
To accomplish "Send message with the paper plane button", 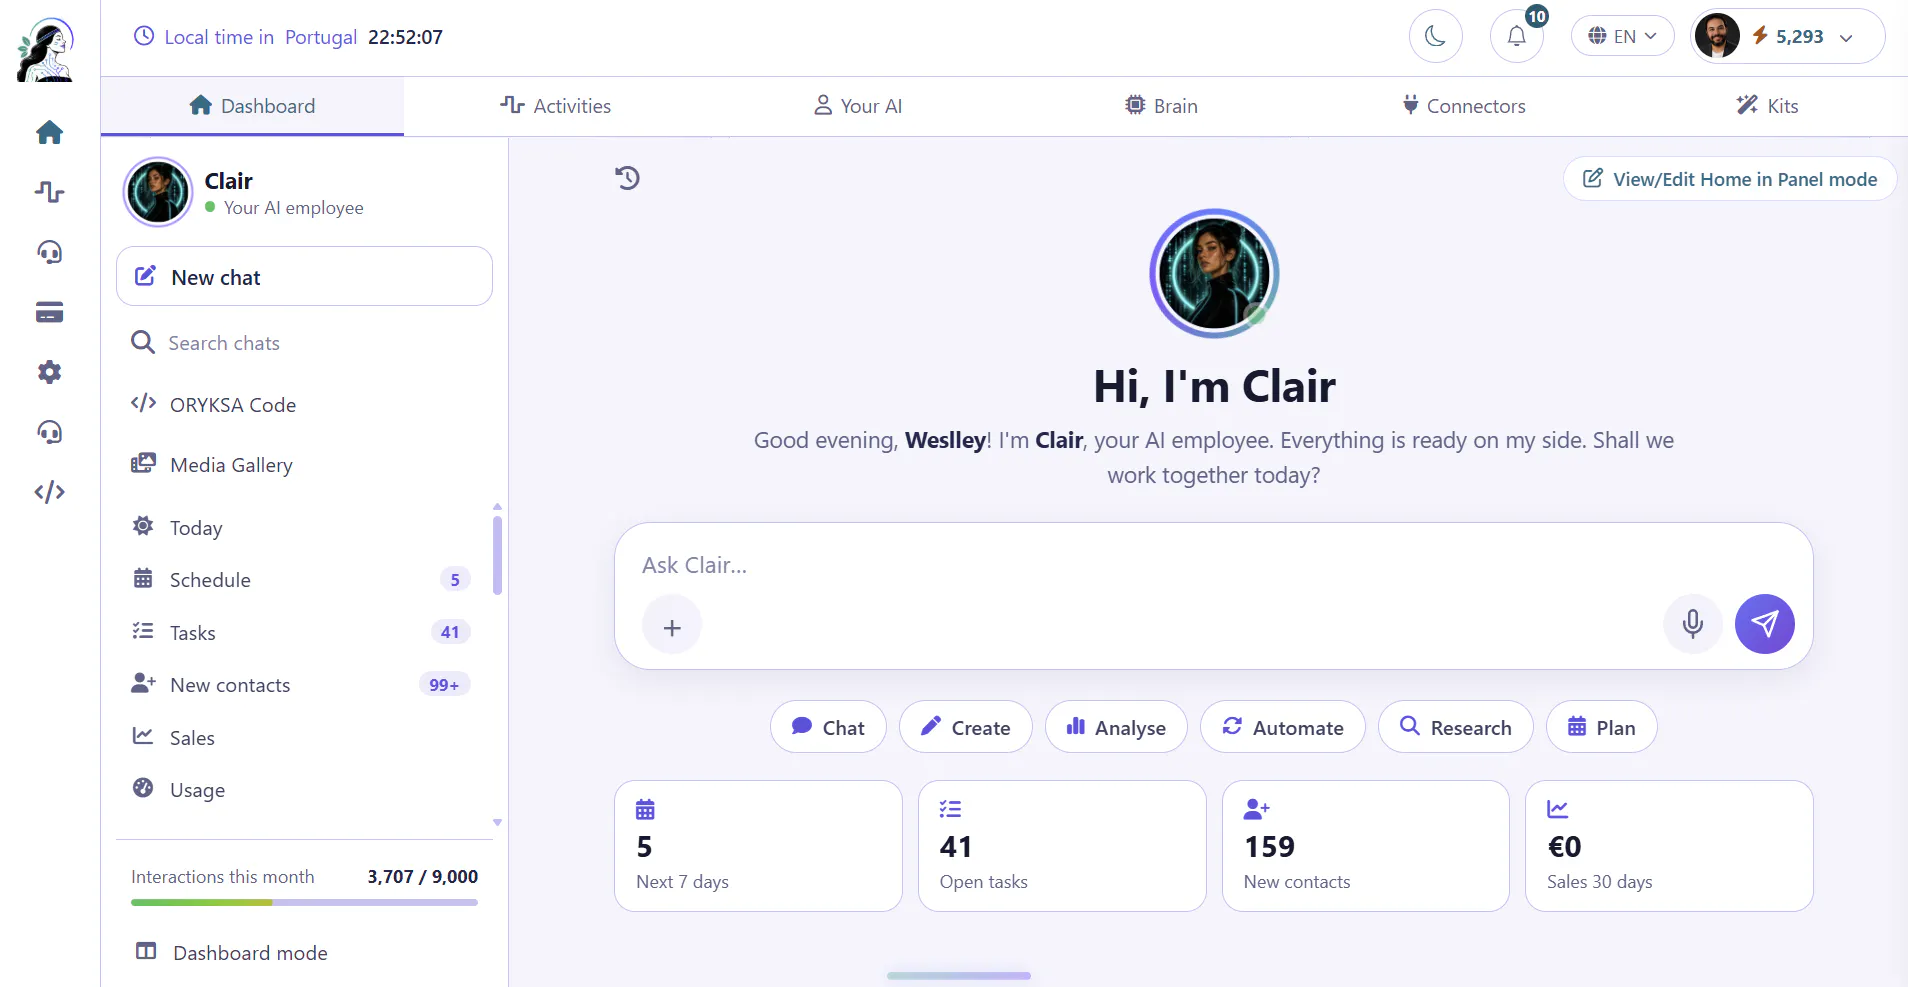I will [1764, 624].
